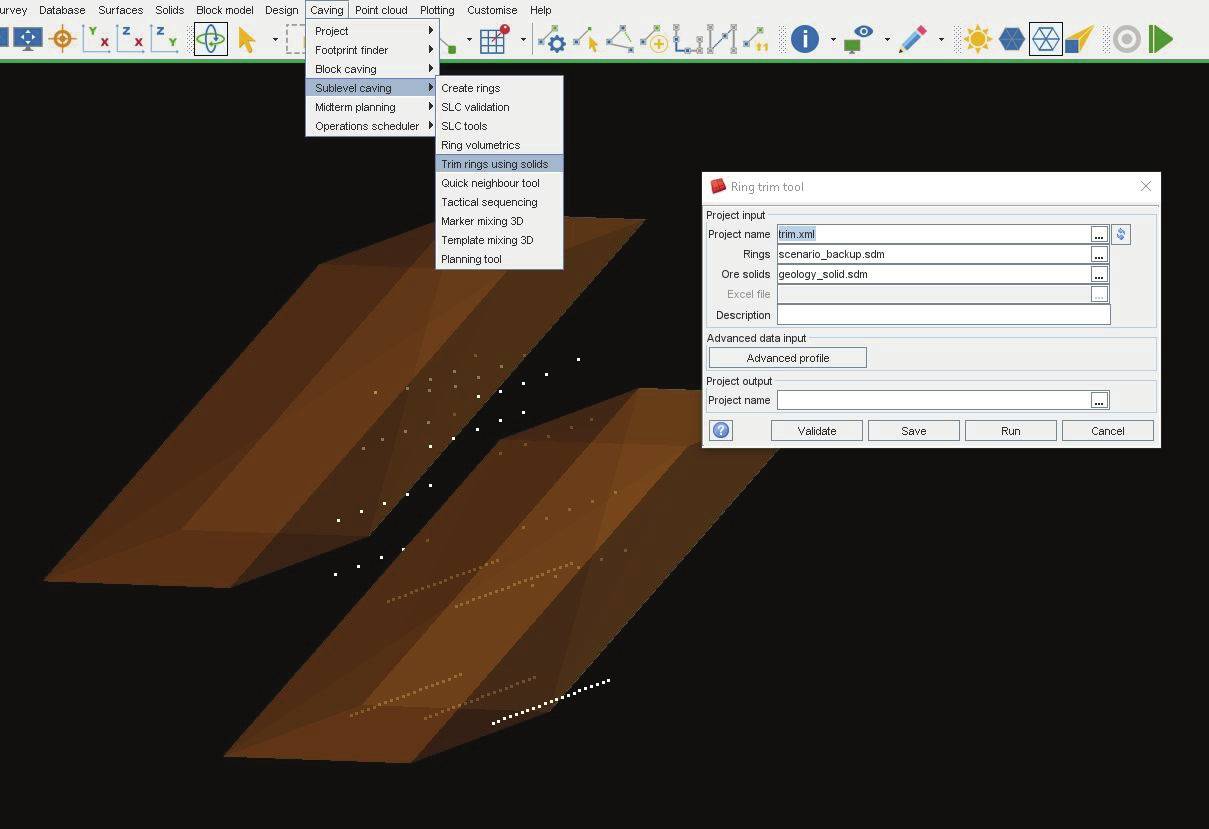
Task: Click the blue info identify icon
Action: click(x=804, y=39)
